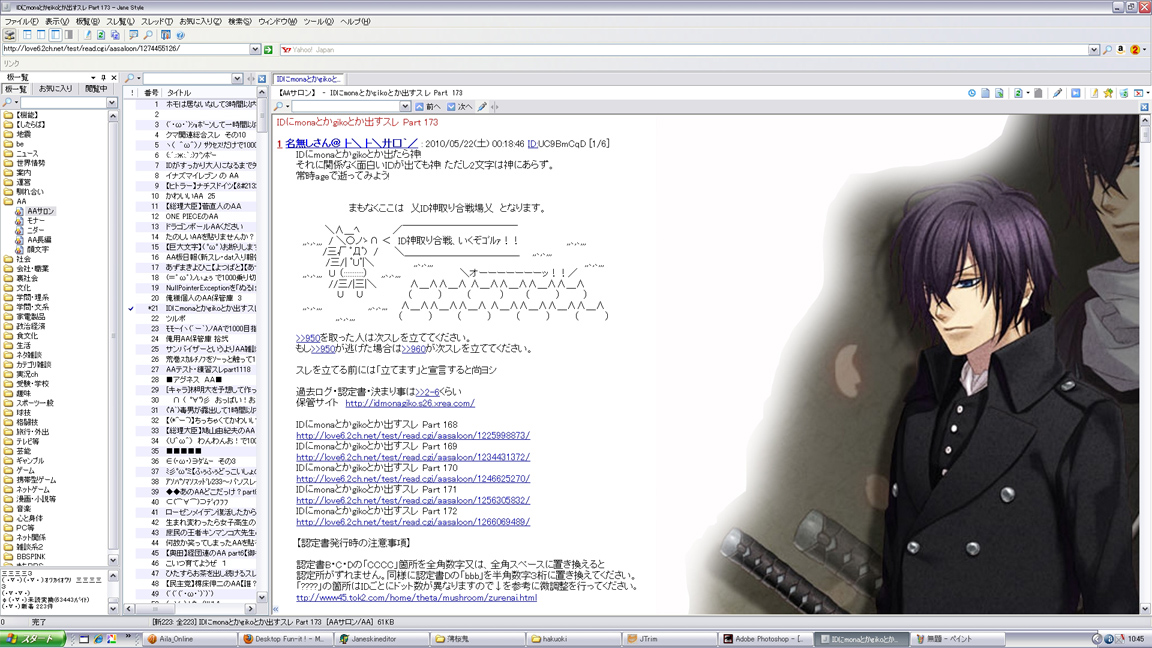Viewport: 1152px width, 648px height.
Task: Click the blue X next to thread list search
Action: [x=262, y=79]
